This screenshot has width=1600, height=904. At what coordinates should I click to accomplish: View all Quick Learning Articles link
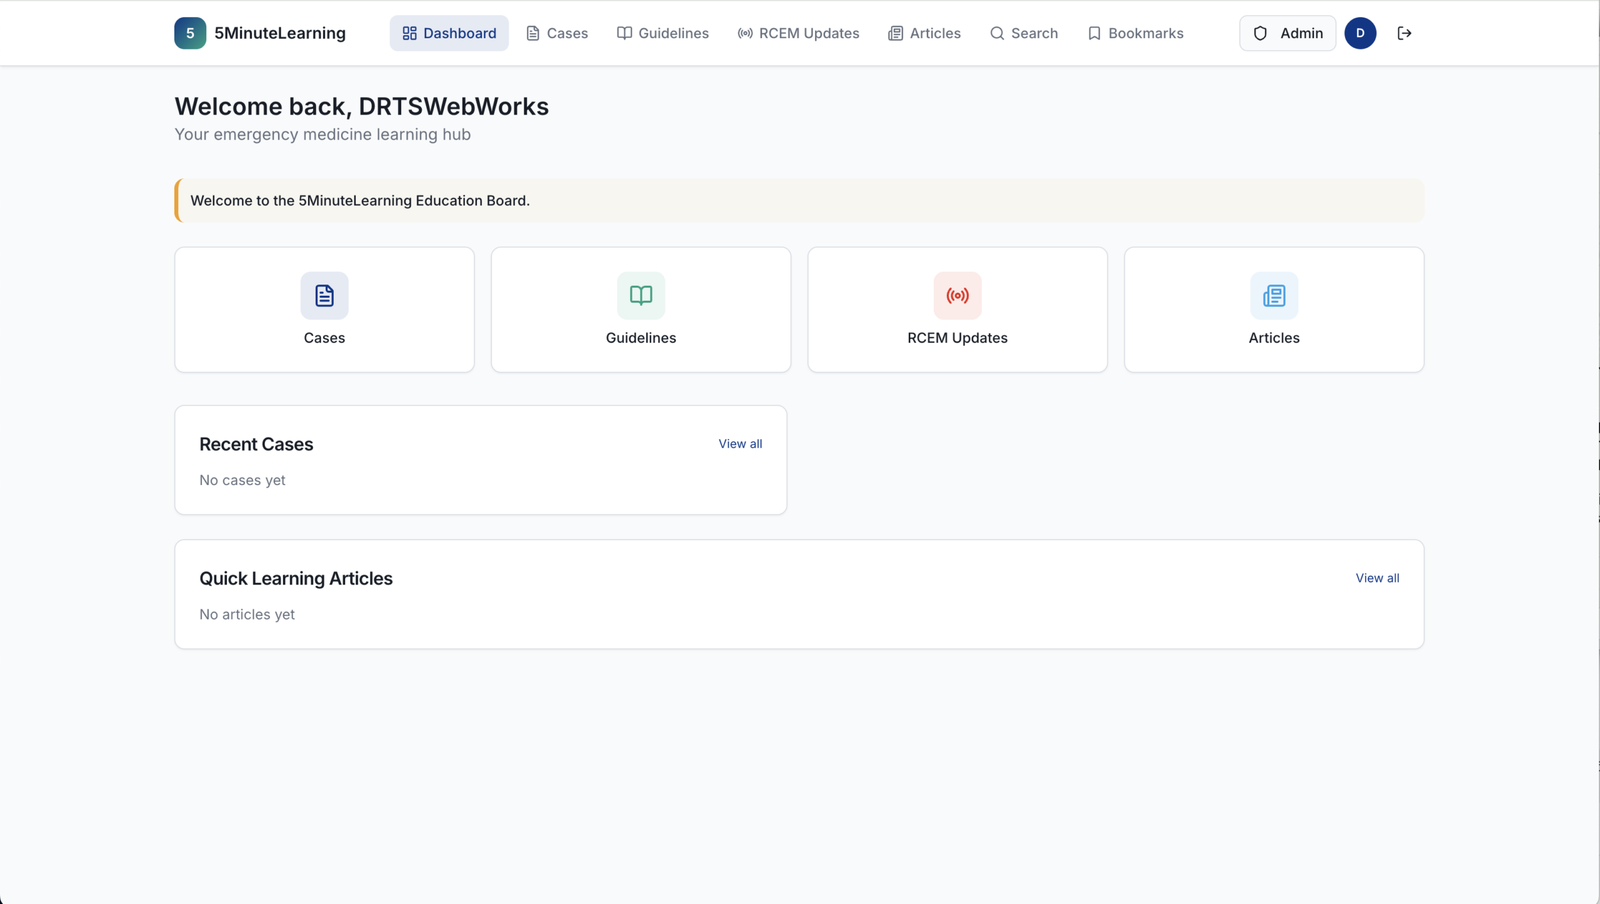[1377, 578]
